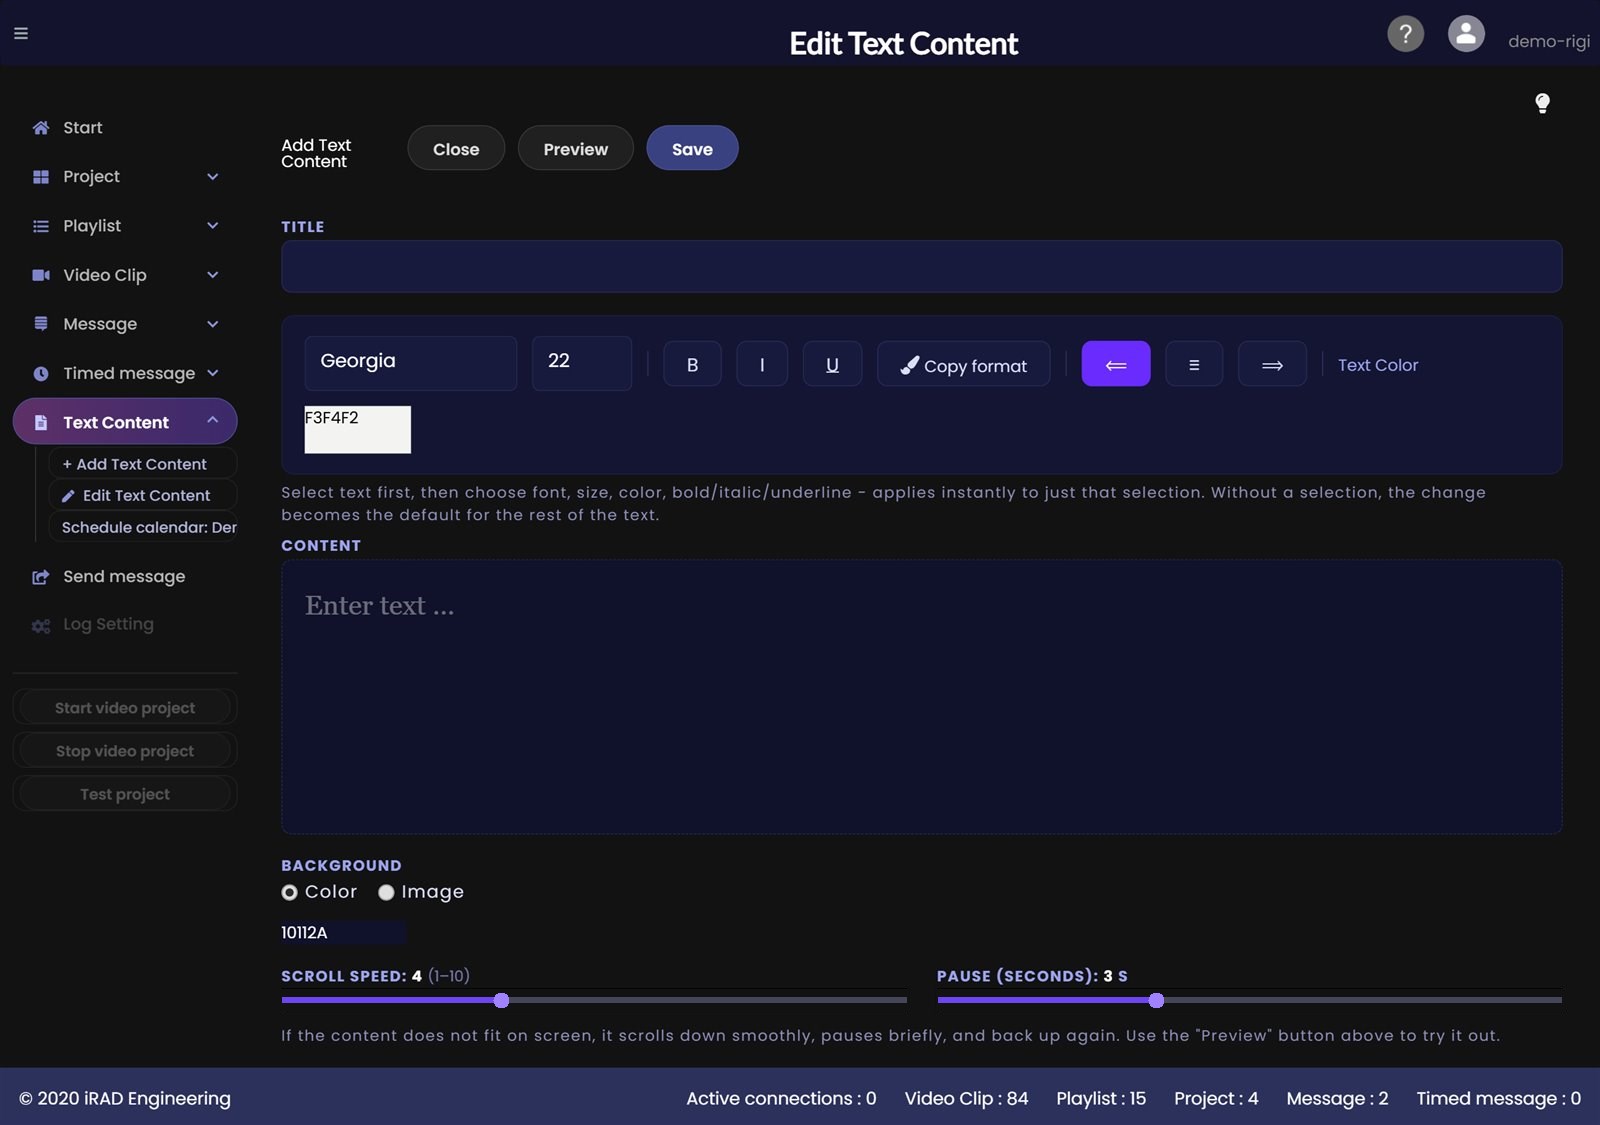This screenshot has width=1600, height=1125.
Task: Click the Start home icon
Action: click(x=41, y=128)
